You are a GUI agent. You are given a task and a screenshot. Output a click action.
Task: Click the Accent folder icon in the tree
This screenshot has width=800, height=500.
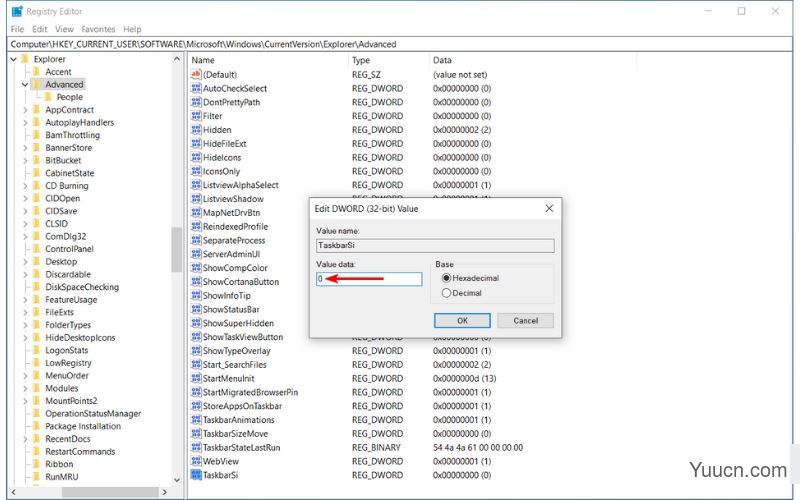pos(37,71)
